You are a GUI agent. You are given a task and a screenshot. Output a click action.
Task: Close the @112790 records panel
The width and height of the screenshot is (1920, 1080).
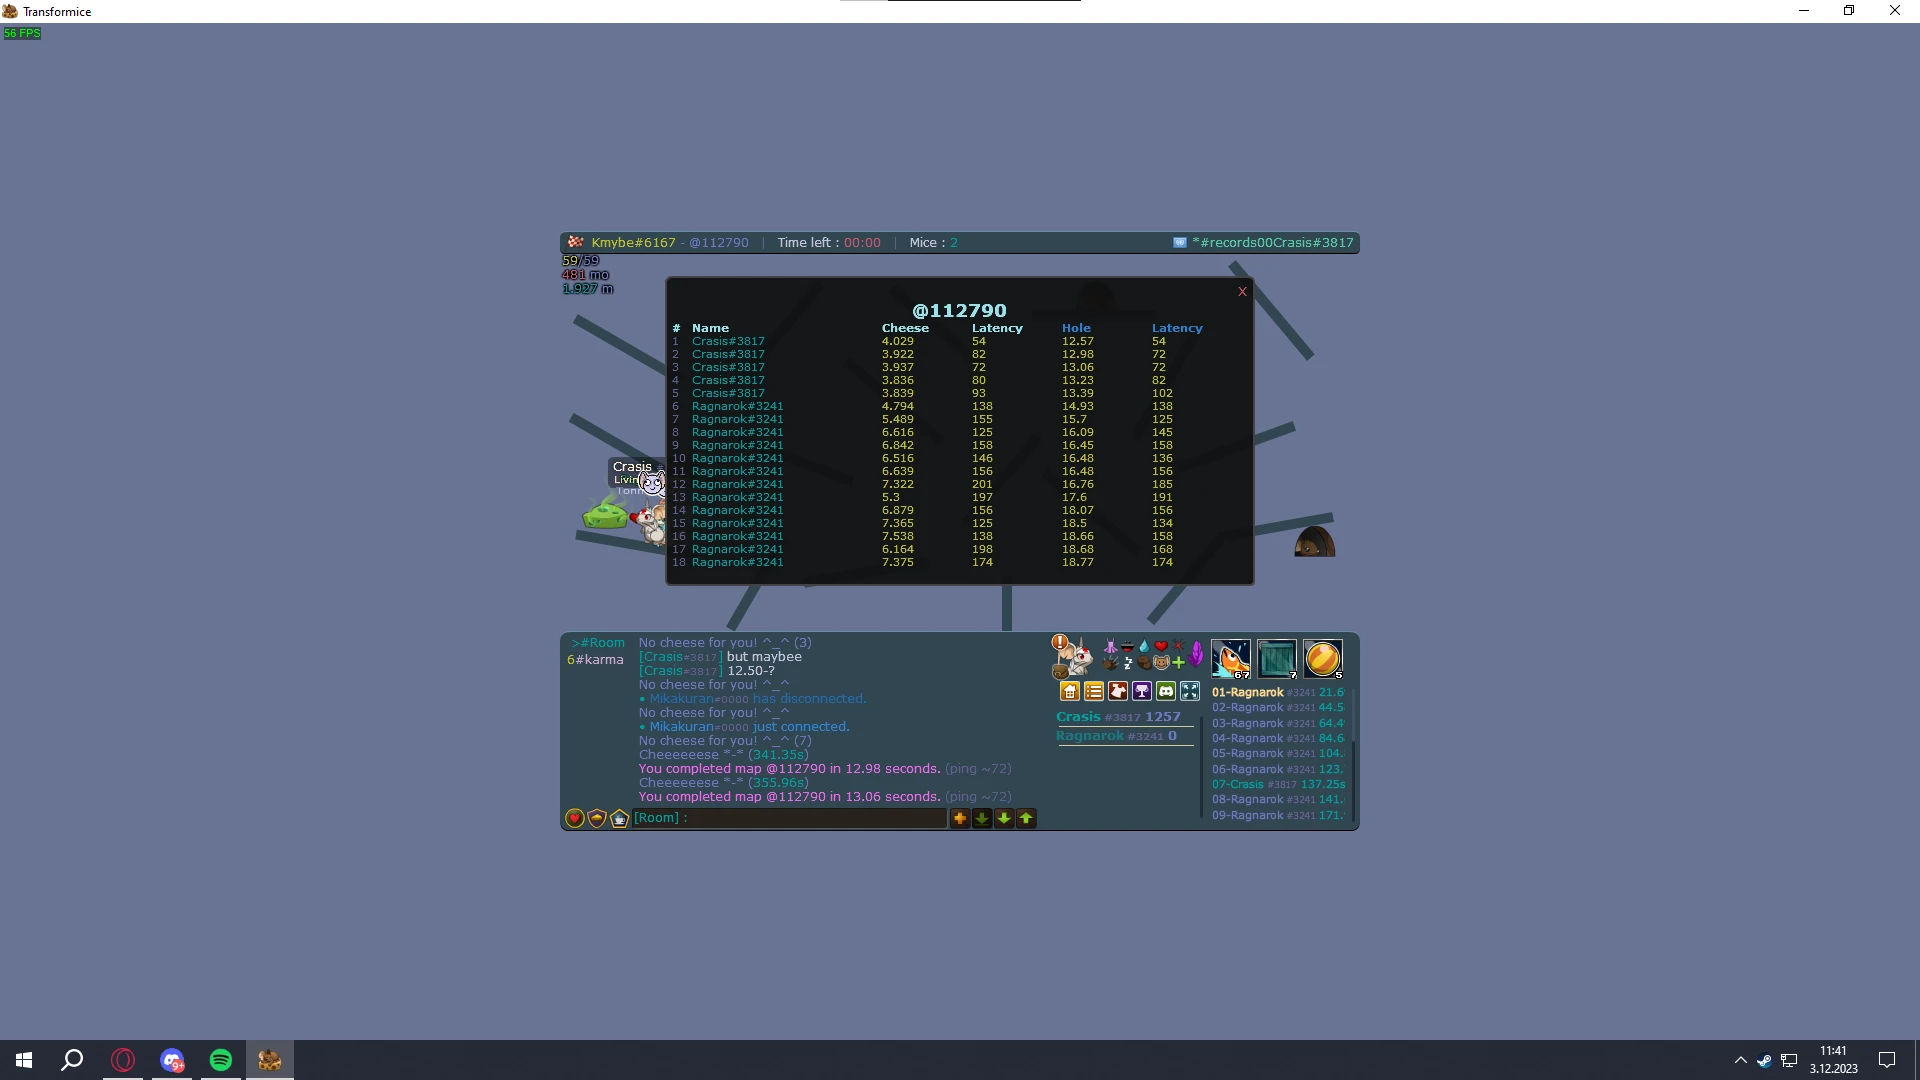point(1242,292)
